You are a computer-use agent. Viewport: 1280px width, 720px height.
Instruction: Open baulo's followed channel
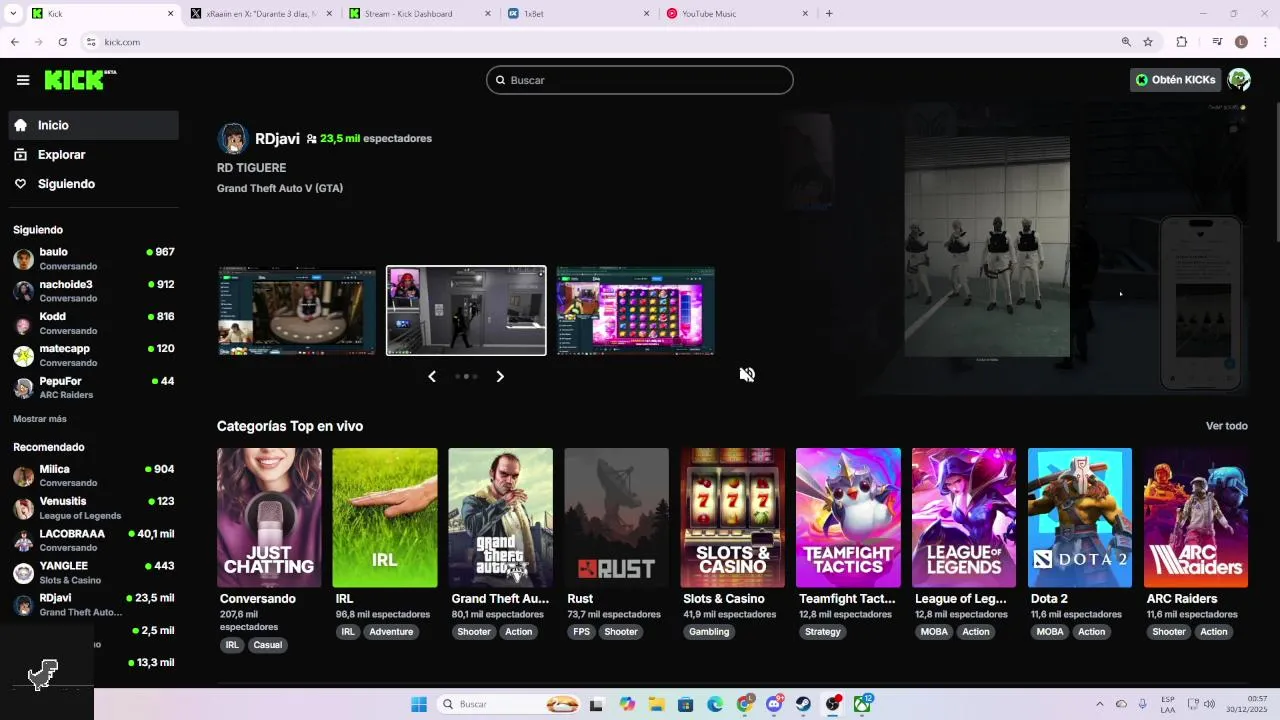pyautogui.click(x=94, y=259)
